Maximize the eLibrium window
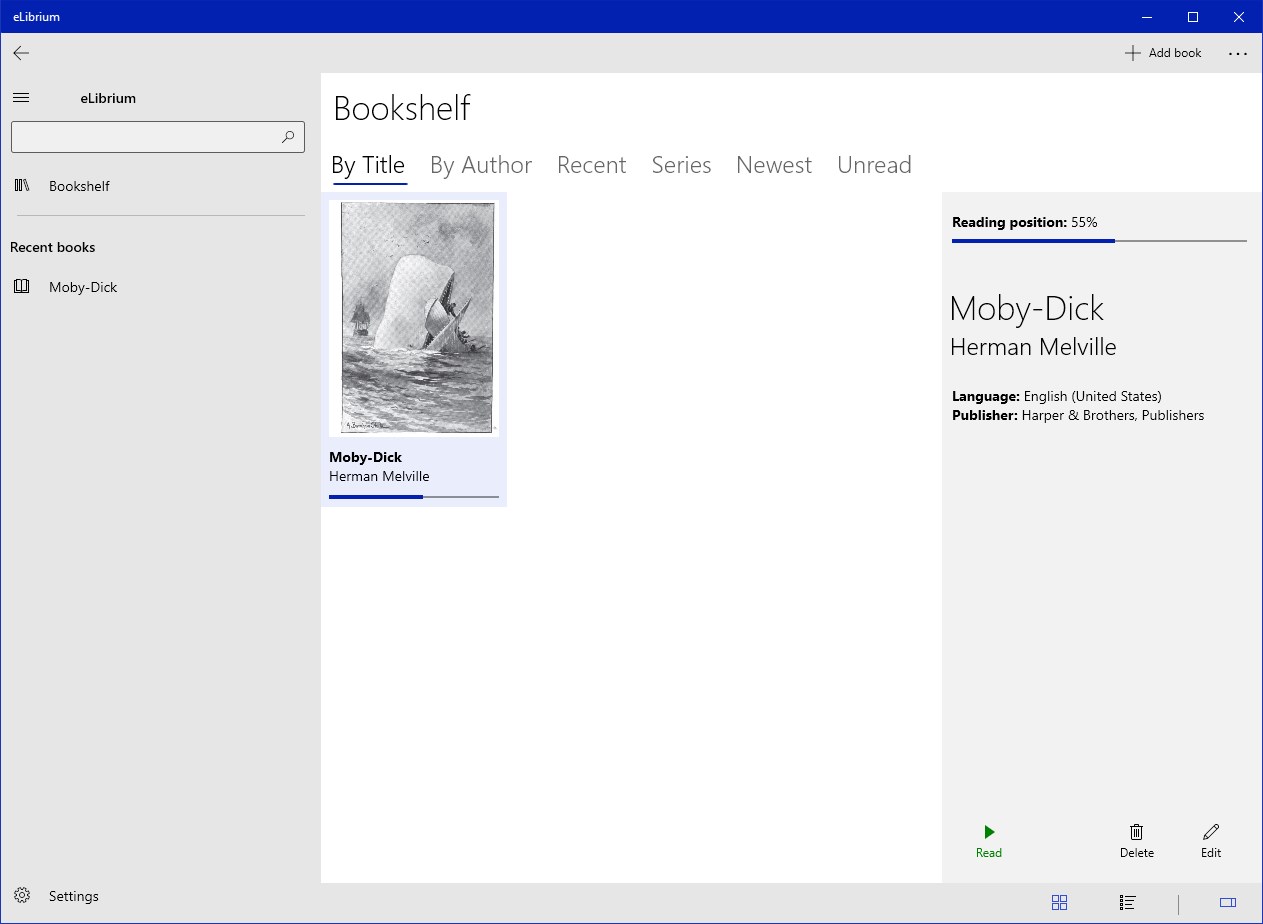The image size is (1263, 924). 1193,16
